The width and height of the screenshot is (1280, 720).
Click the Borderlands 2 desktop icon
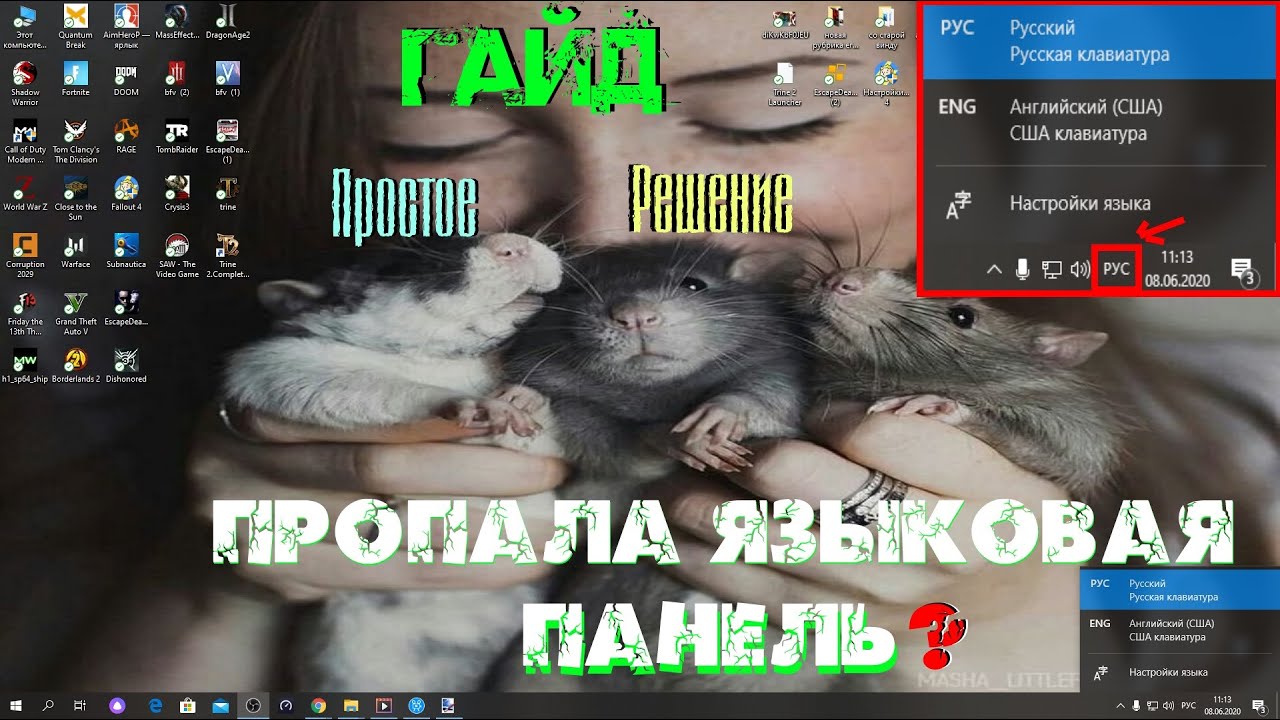(x=76, y=366)
